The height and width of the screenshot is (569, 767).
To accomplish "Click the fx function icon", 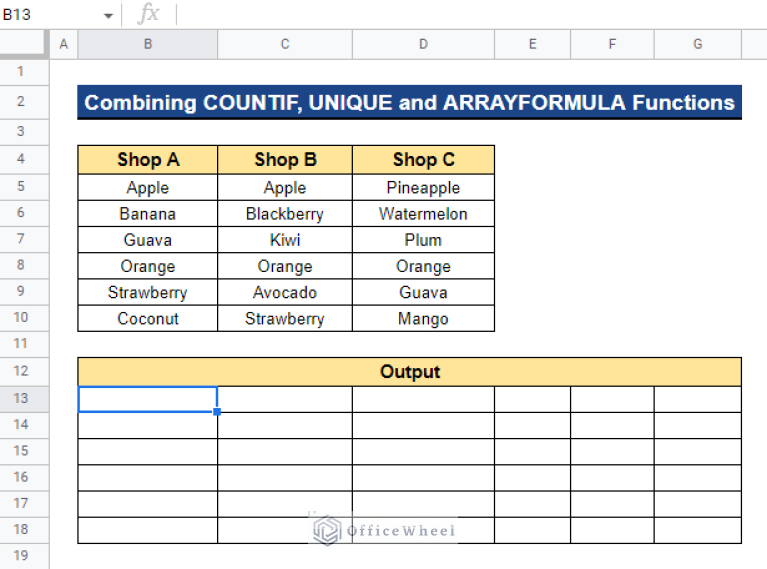I will [148, 14].
